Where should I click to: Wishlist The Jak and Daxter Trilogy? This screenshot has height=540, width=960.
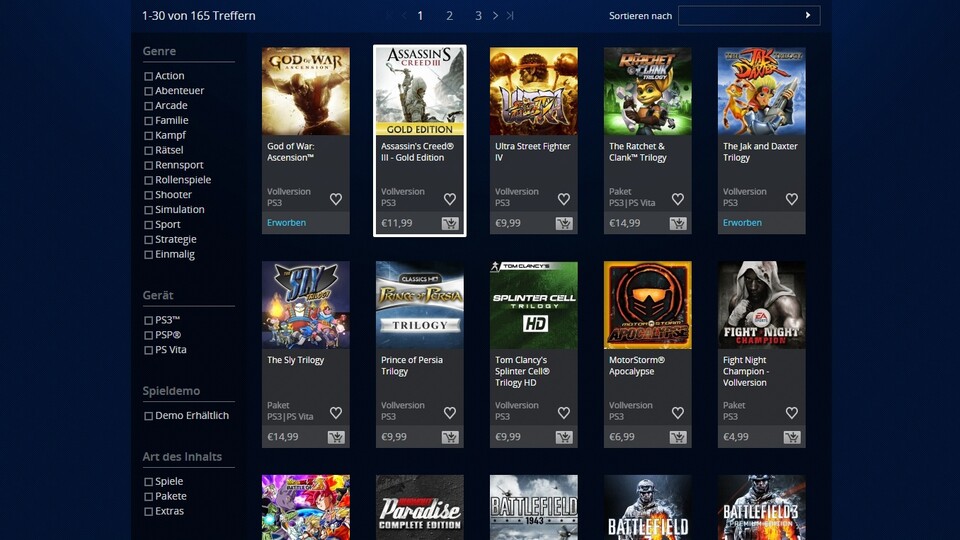tap(792, 199)
